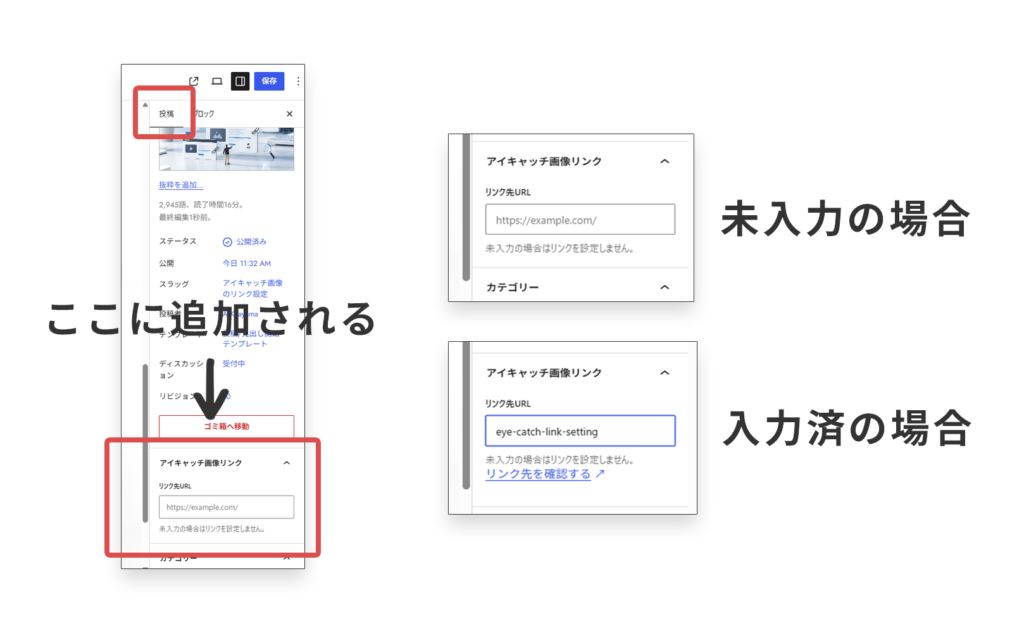Image resolution: width=1024 pixels, height=633 pixels.
Task: Click the 受付中 discussion setting
Action: tap(234, 363)
